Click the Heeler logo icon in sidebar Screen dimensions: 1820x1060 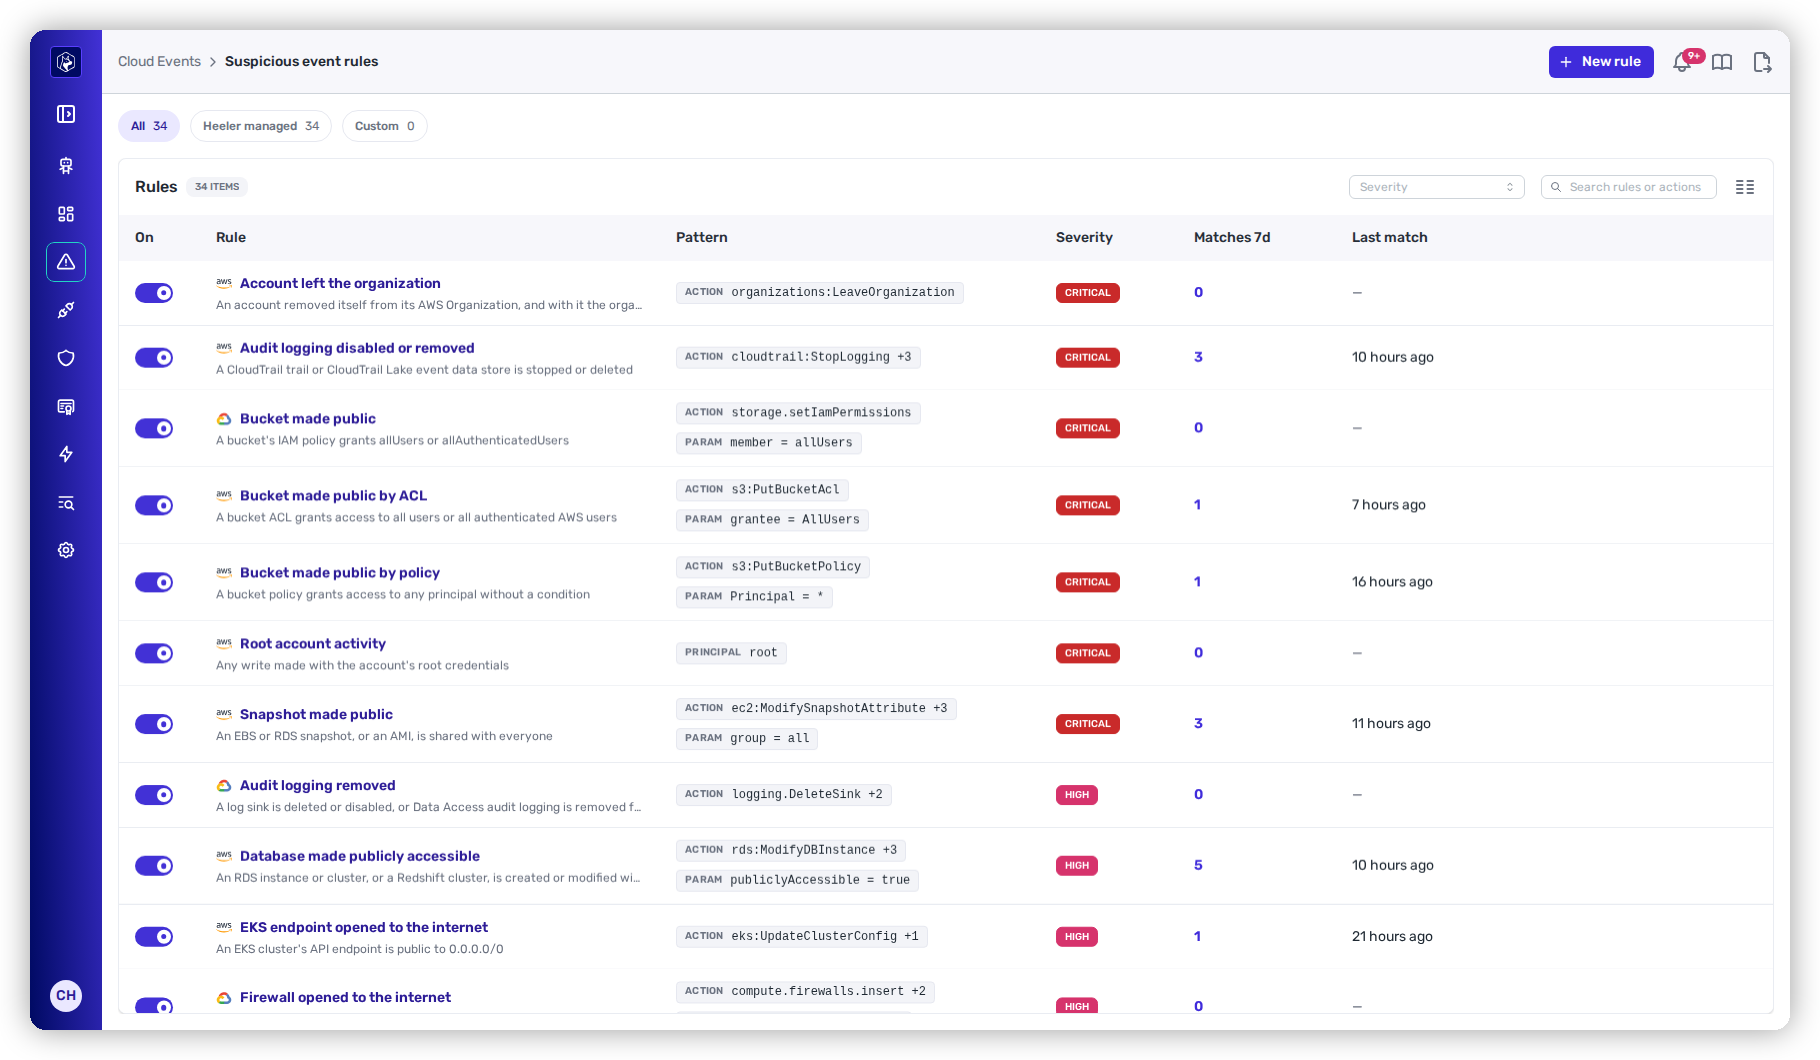point(66,62)
